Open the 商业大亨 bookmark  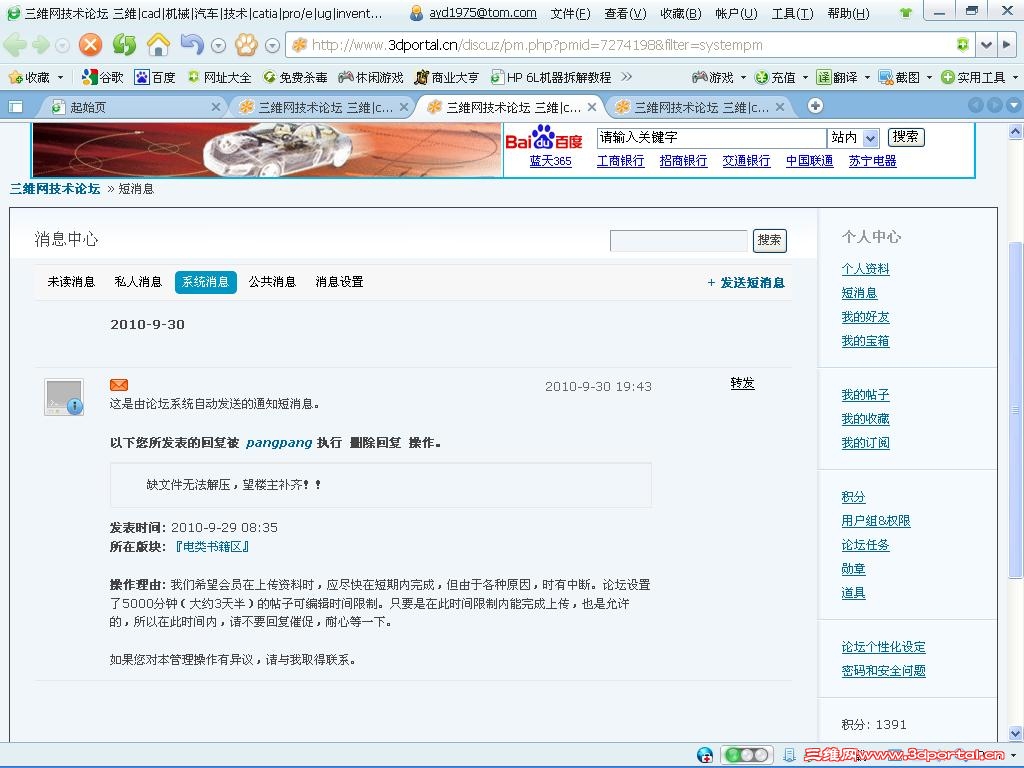point(447,78)
